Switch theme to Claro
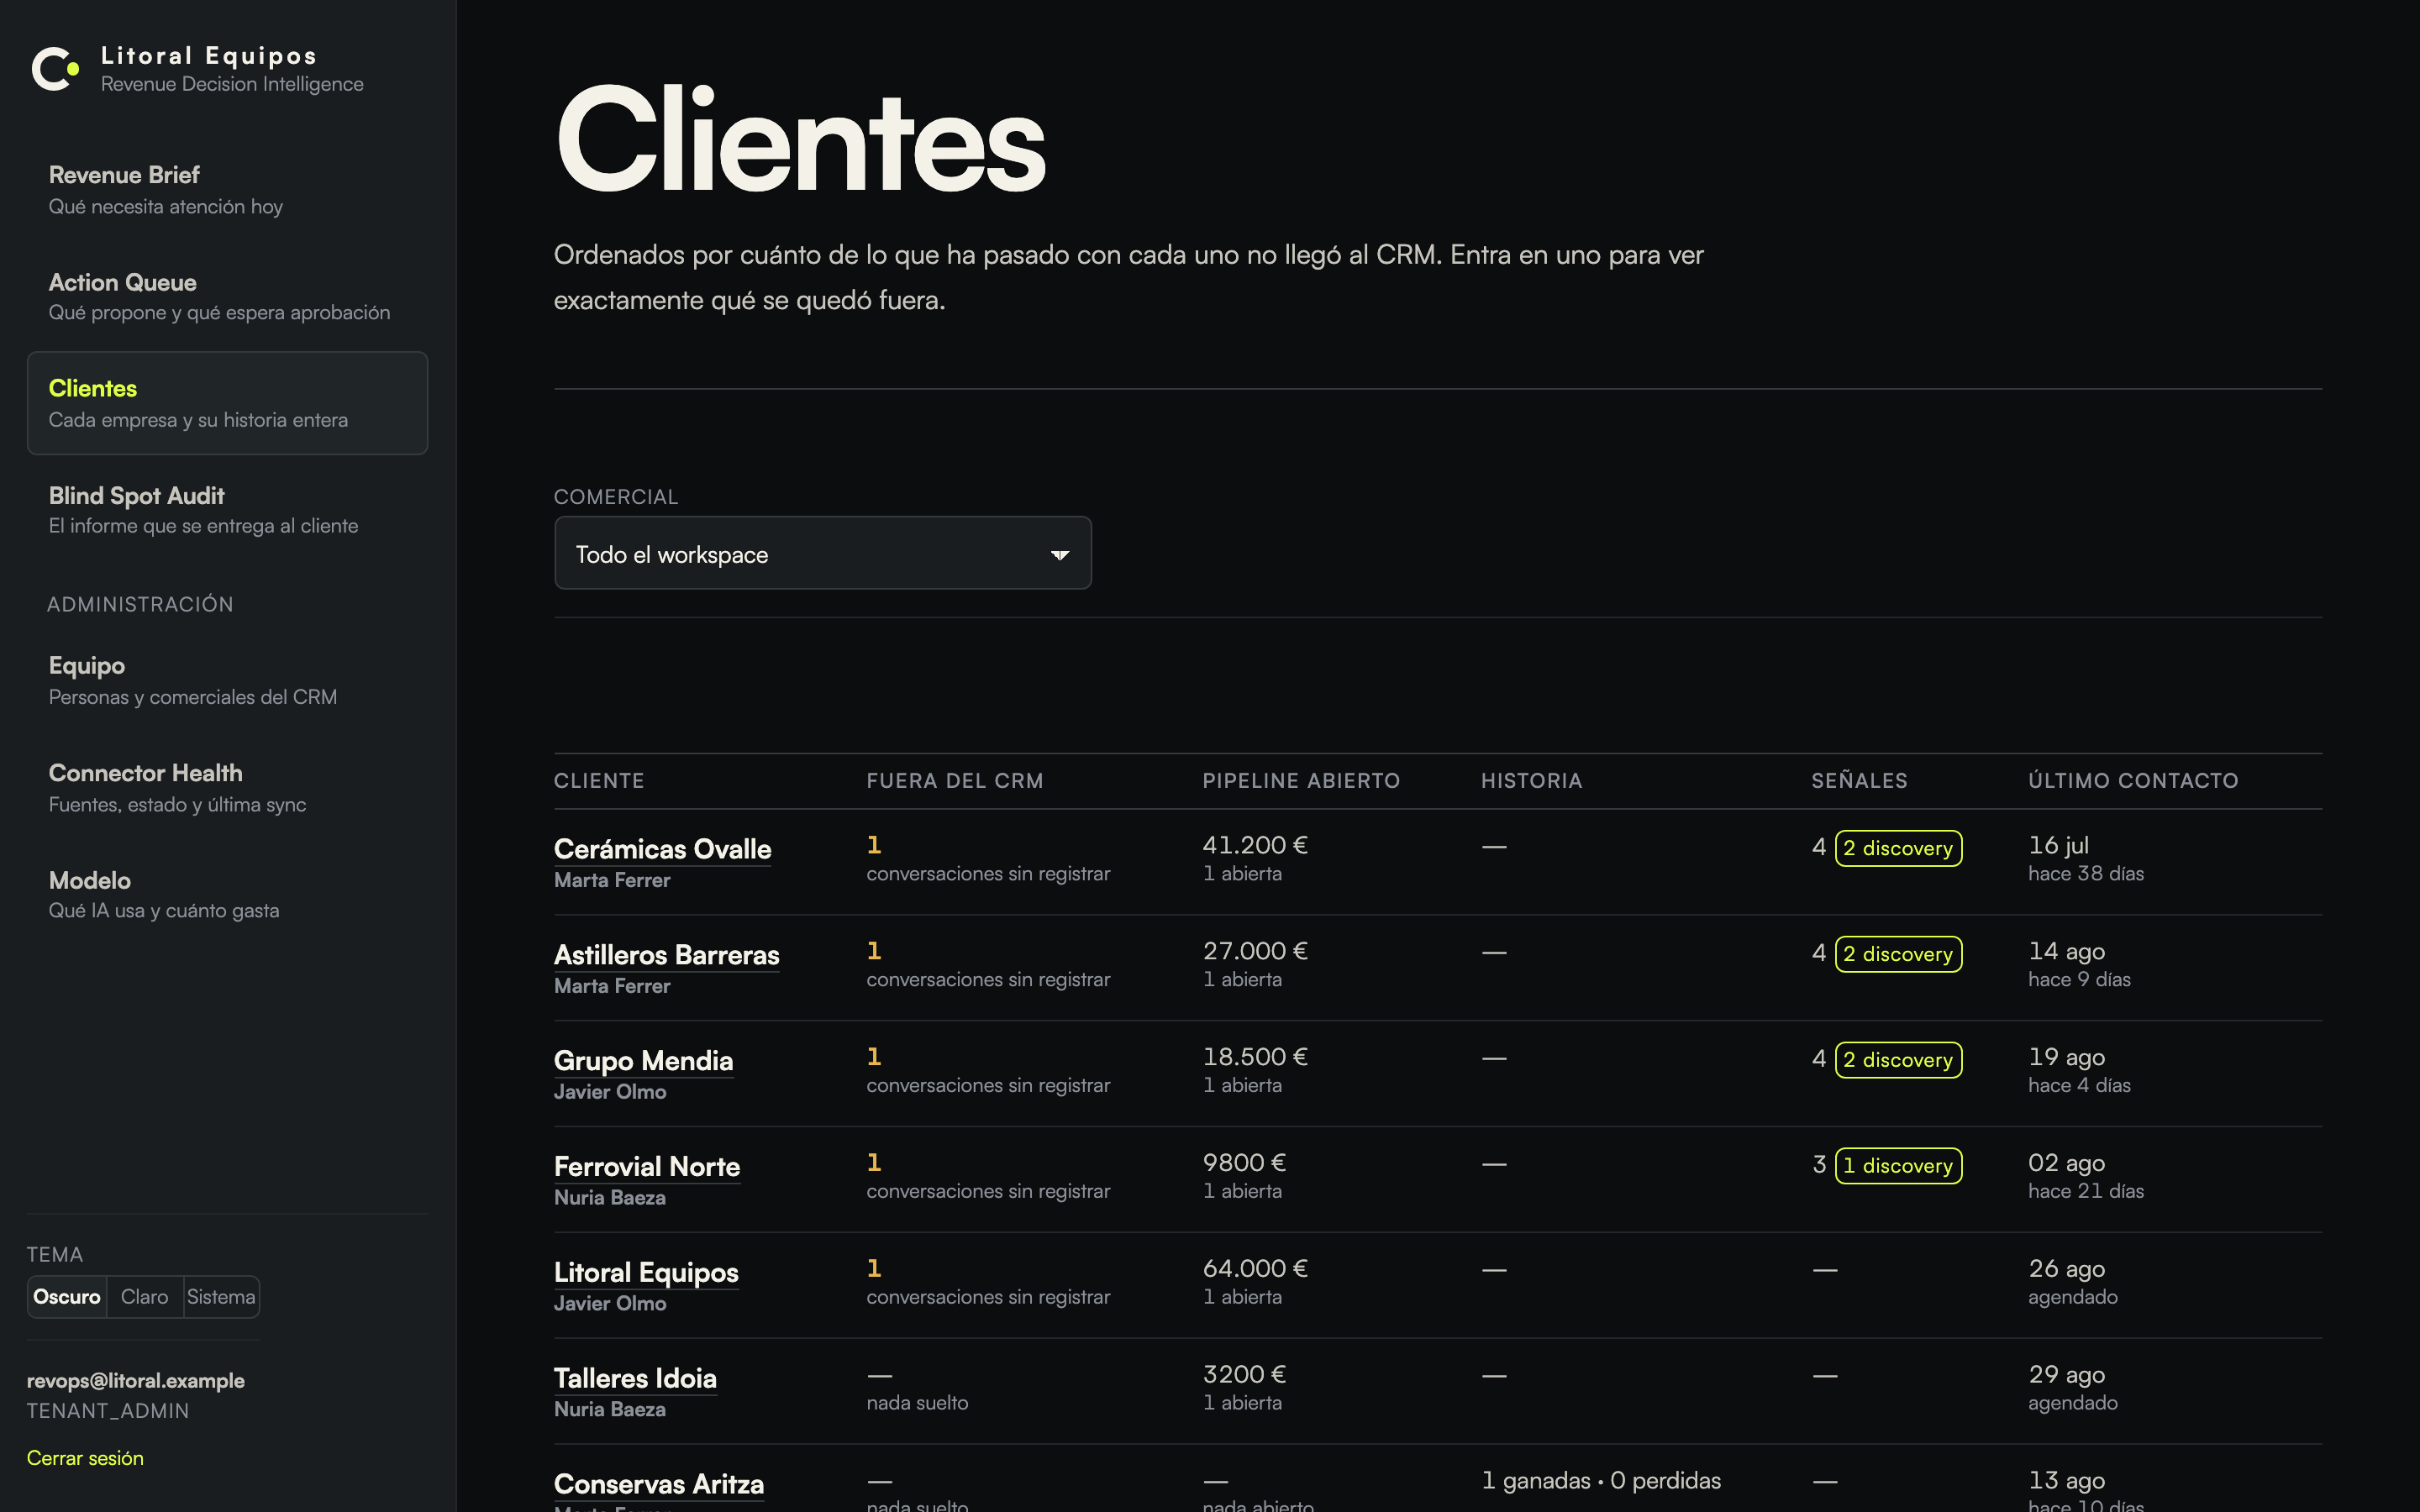 click(145, 1297)
